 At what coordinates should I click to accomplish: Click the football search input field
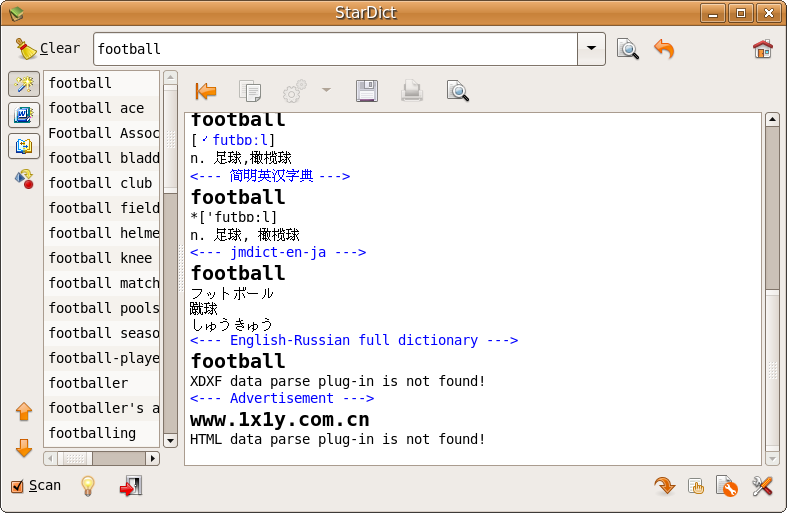pos(335,49)
